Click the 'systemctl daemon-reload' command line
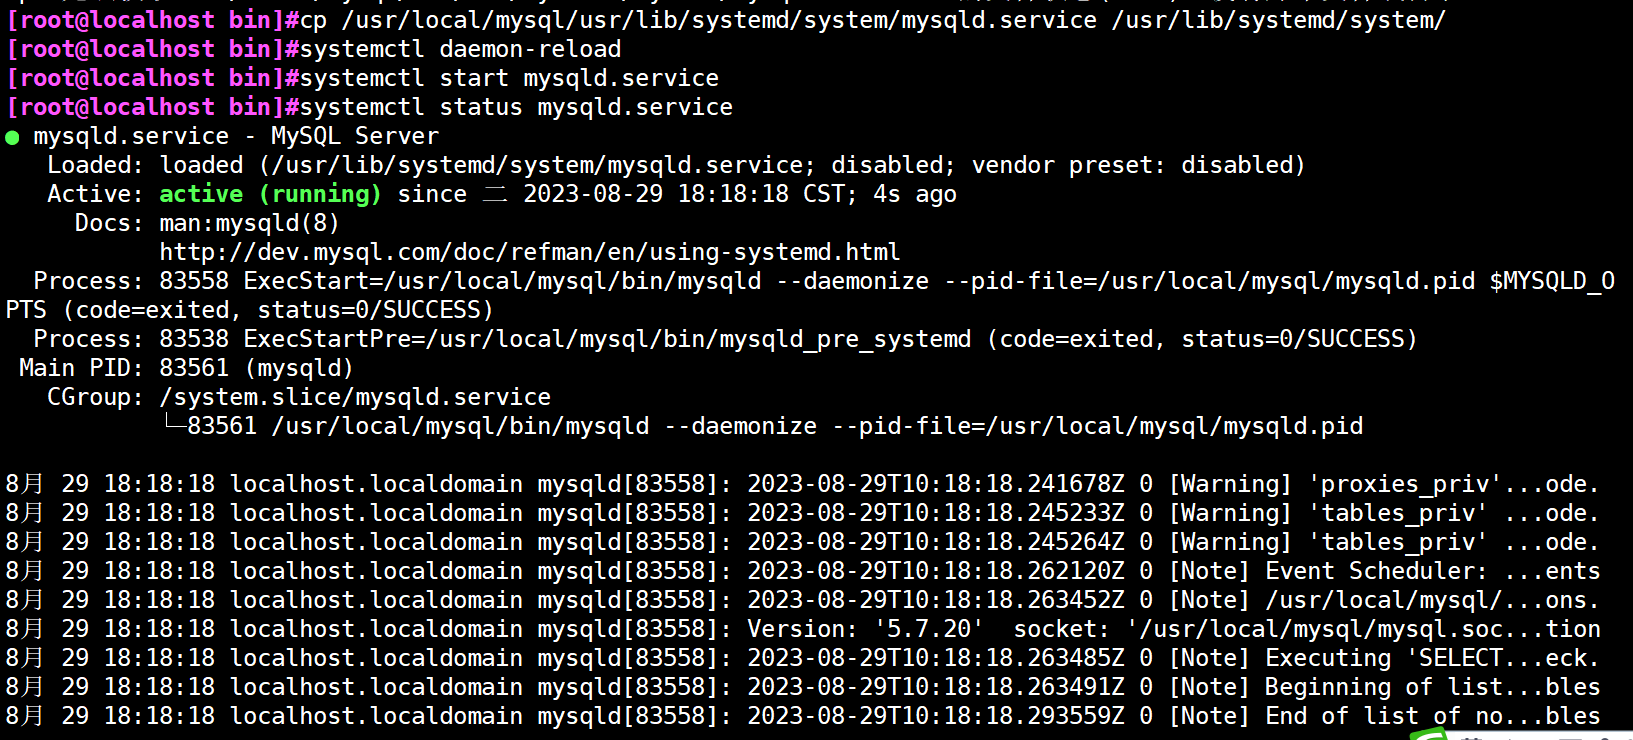The width and height of the screenshot is (1633, 740). coord(460,49)
